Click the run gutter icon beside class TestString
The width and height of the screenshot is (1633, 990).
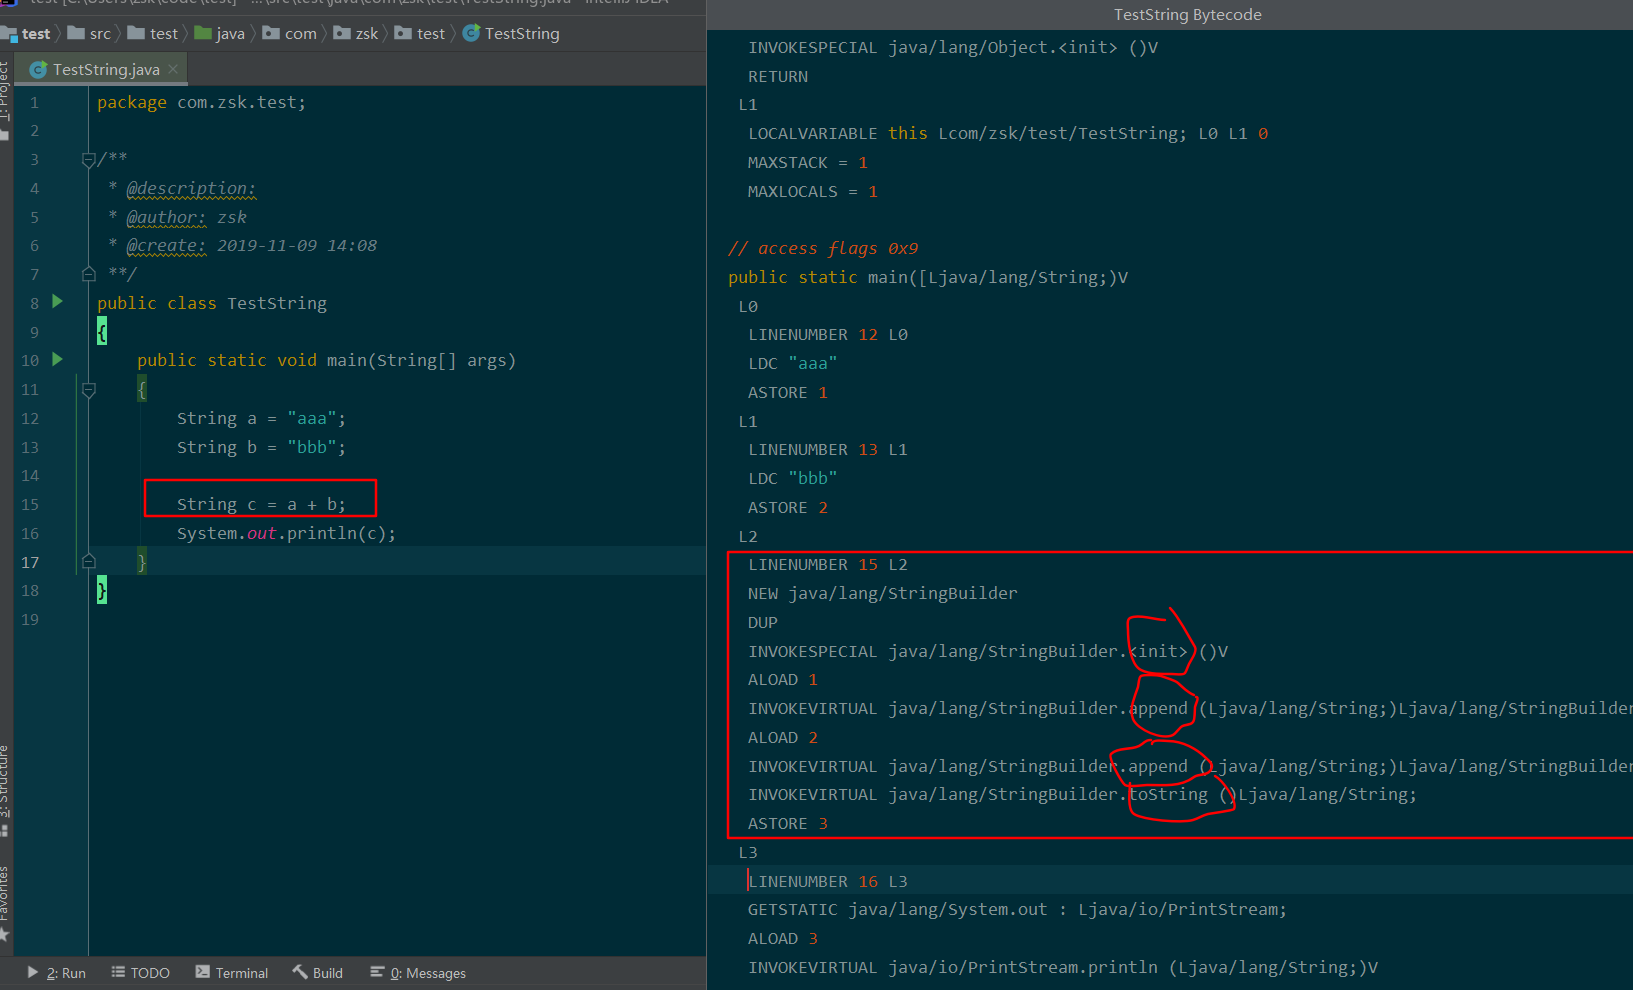(x=57, y=302)
